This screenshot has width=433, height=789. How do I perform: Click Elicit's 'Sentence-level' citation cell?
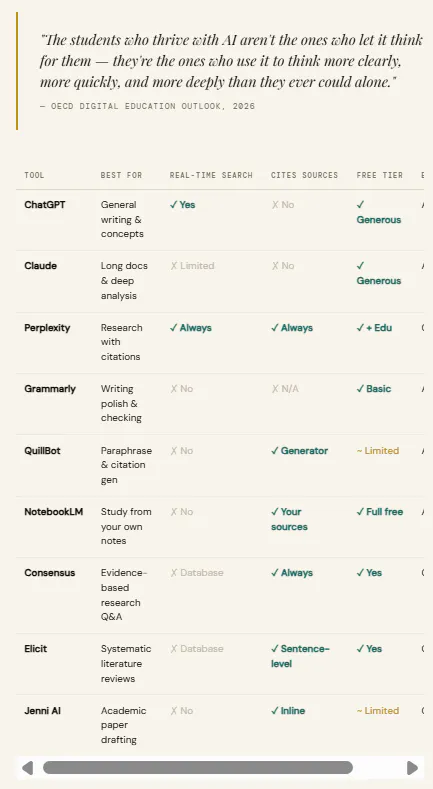[300, 656]
